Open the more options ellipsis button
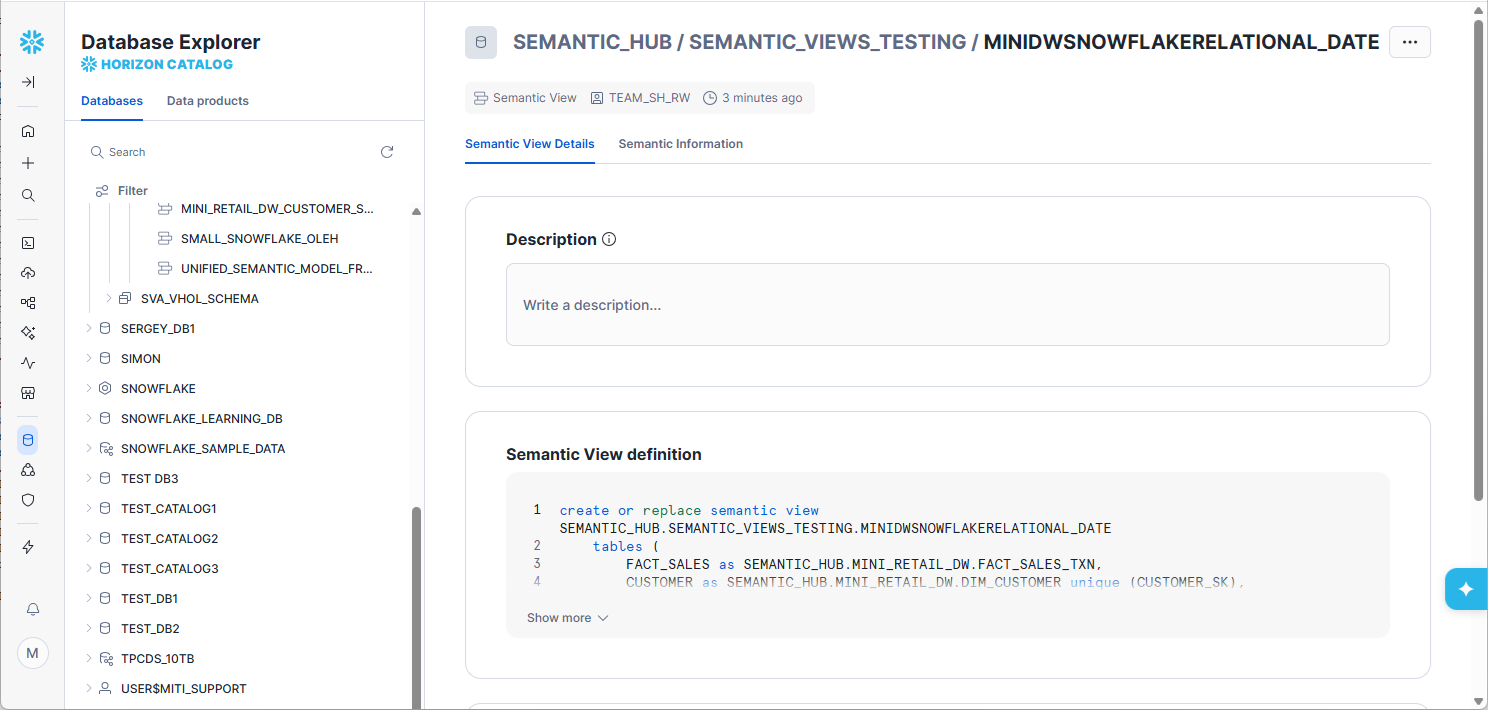This screenshot has width=1488, height=710. point(1409,42)
